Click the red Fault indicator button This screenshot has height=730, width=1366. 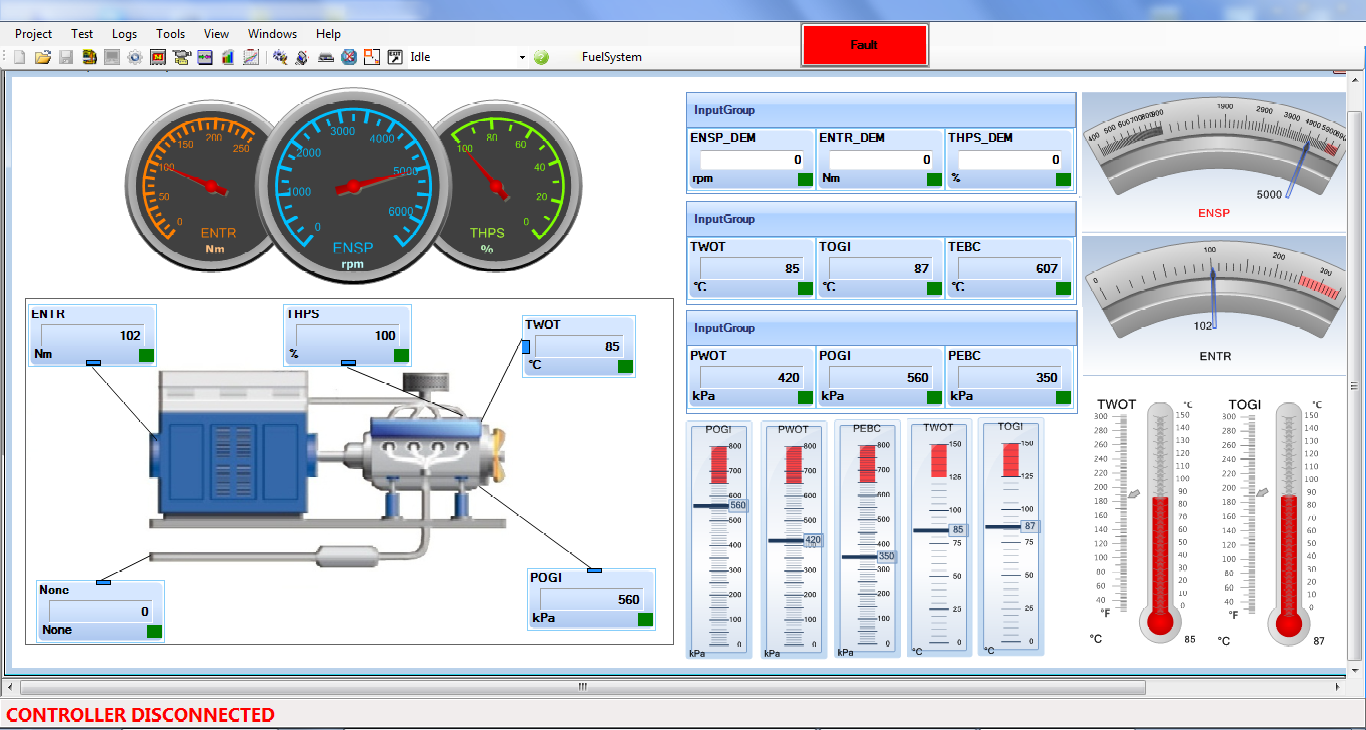[865, 45]
